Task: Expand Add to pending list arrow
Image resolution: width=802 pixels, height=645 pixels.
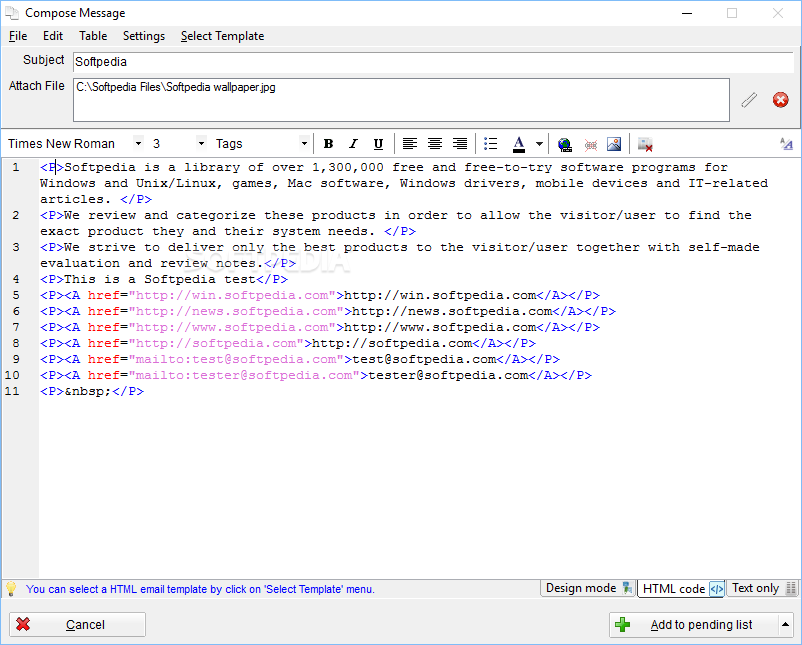Action: 785,625
